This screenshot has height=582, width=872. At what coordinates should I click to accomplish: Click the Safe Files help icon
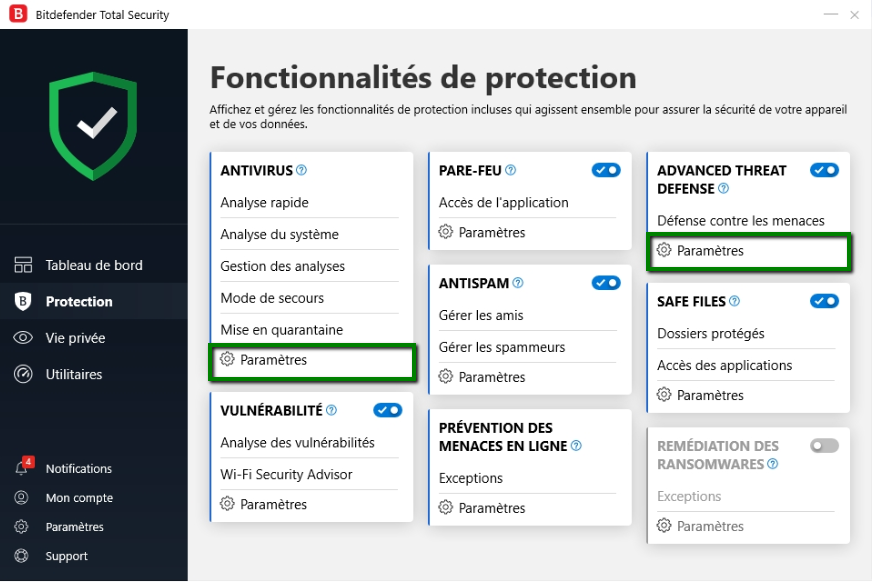point(734,301)
